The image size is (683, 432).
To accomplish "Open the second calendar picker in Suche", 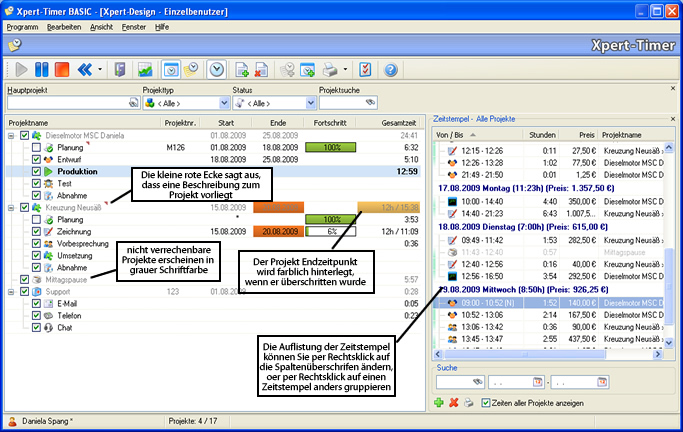I will point(602,382).
